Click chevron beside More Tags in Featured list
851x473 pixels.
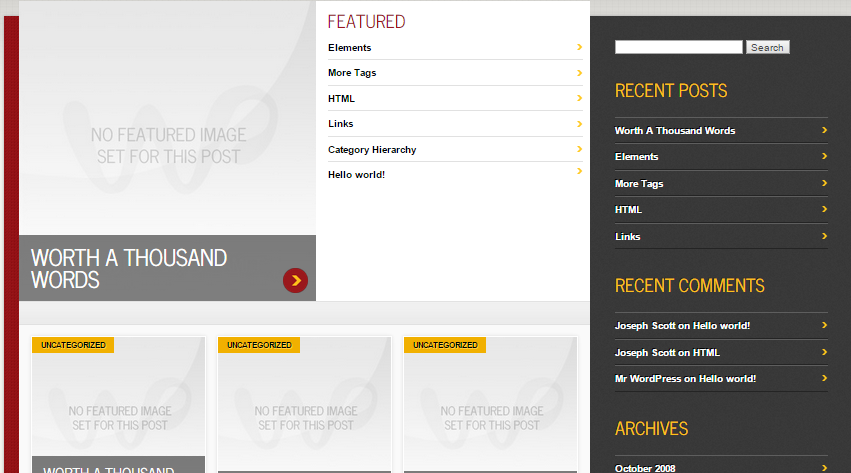(x=580, y=72)
